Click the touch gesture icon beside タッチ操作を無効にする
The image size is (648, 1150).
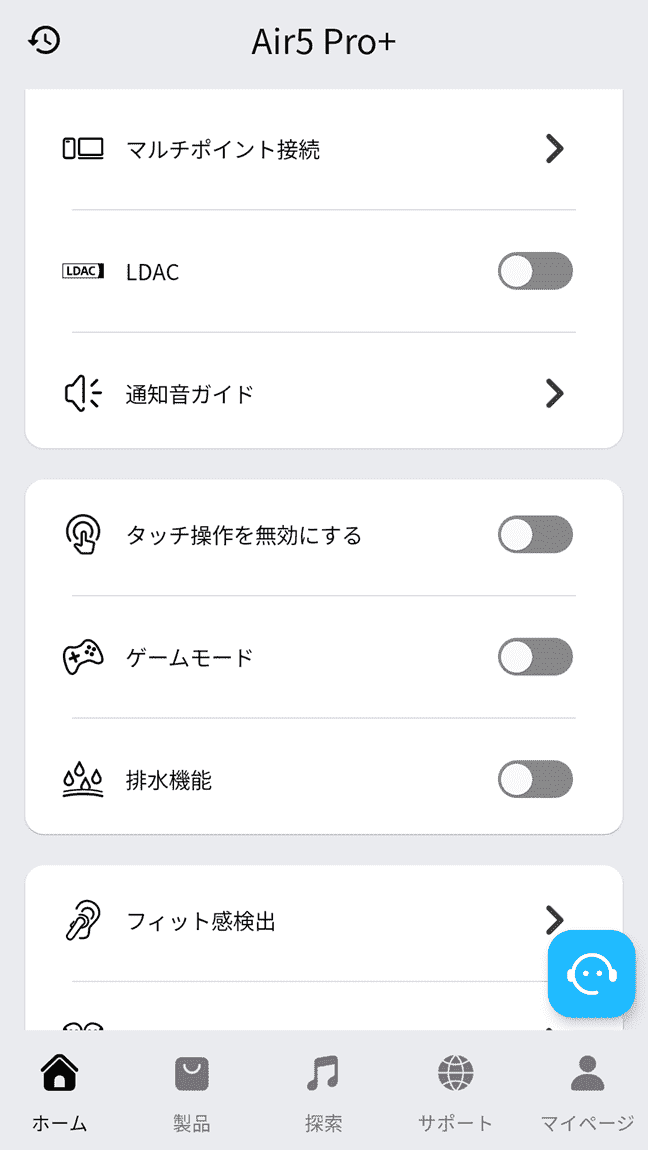84,534
